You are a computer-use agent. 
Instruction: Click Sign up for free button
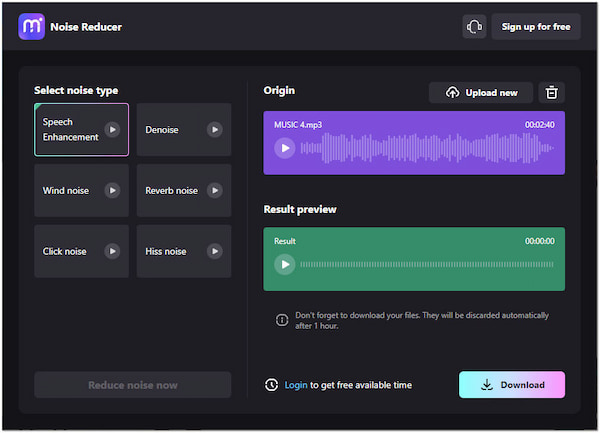point(536,27)
